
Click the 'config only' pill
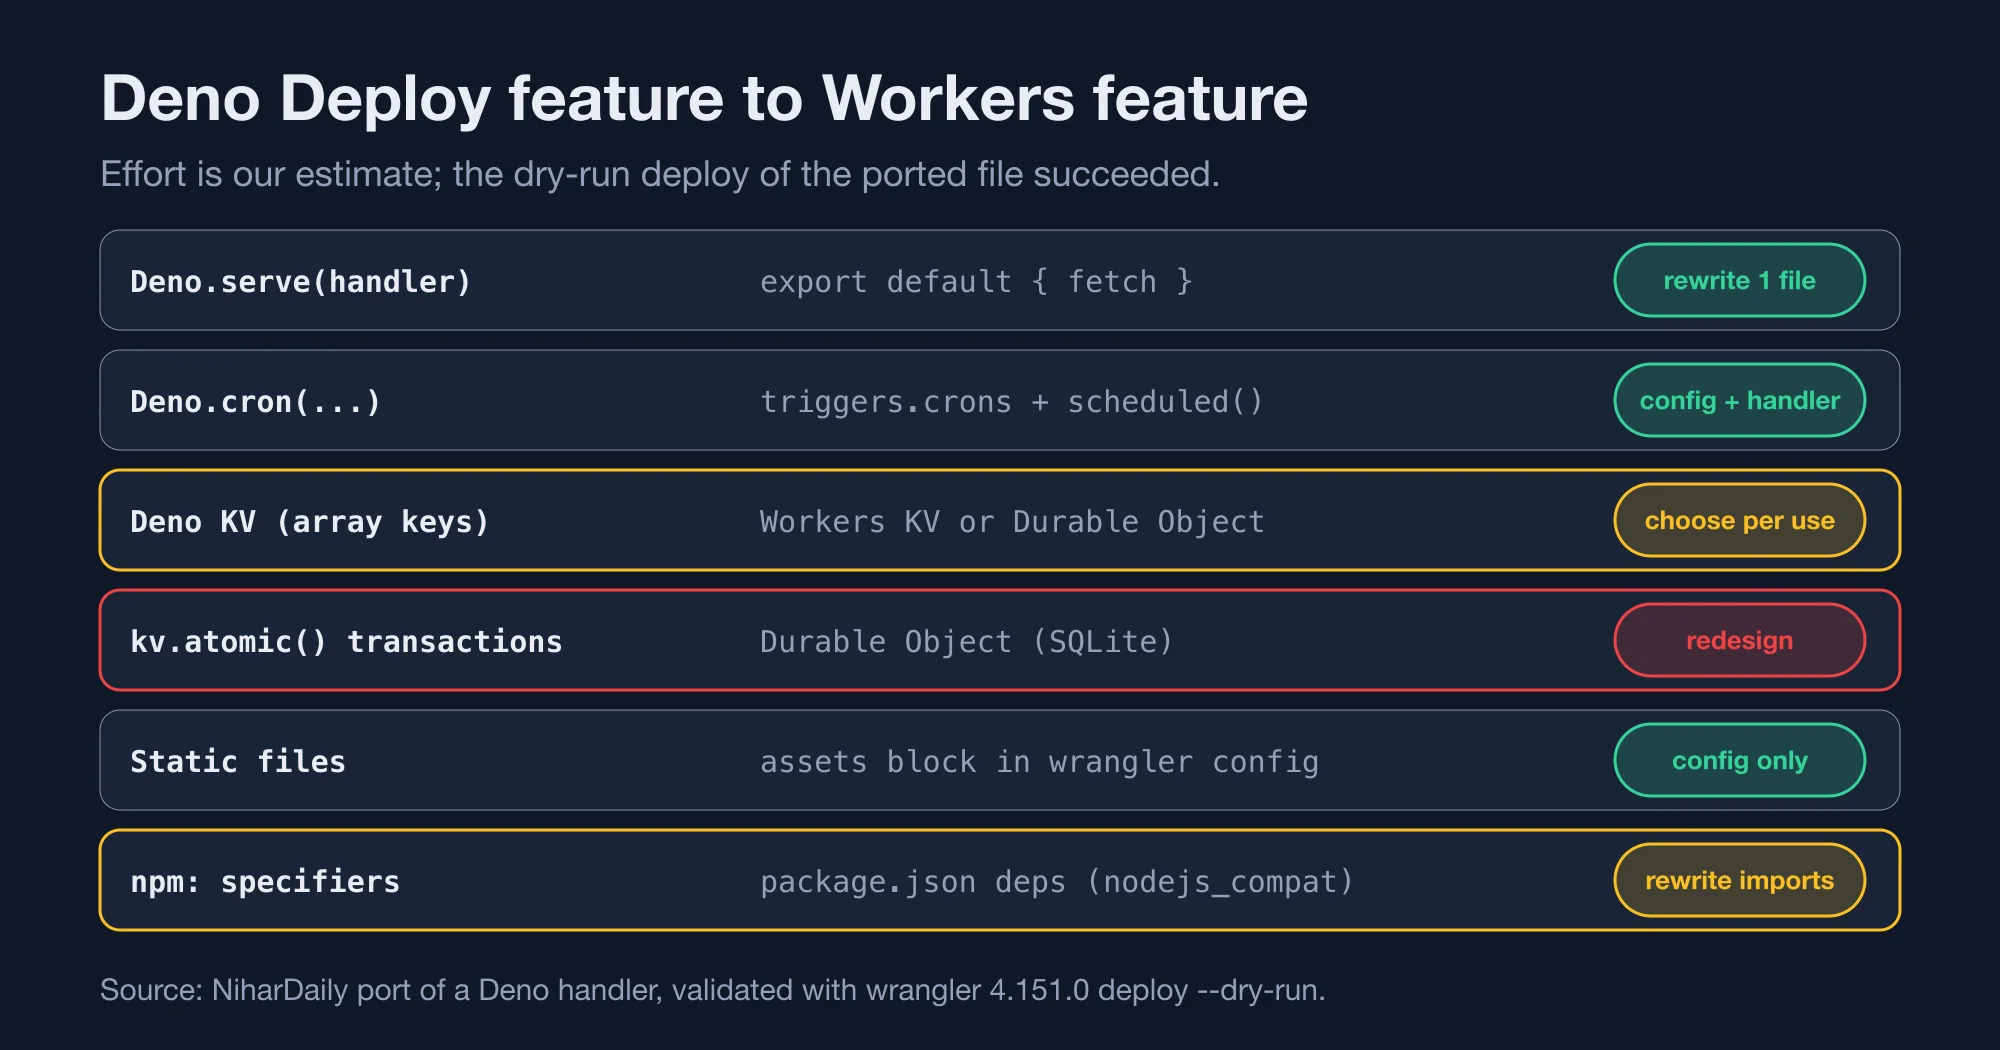[1739, 760]
